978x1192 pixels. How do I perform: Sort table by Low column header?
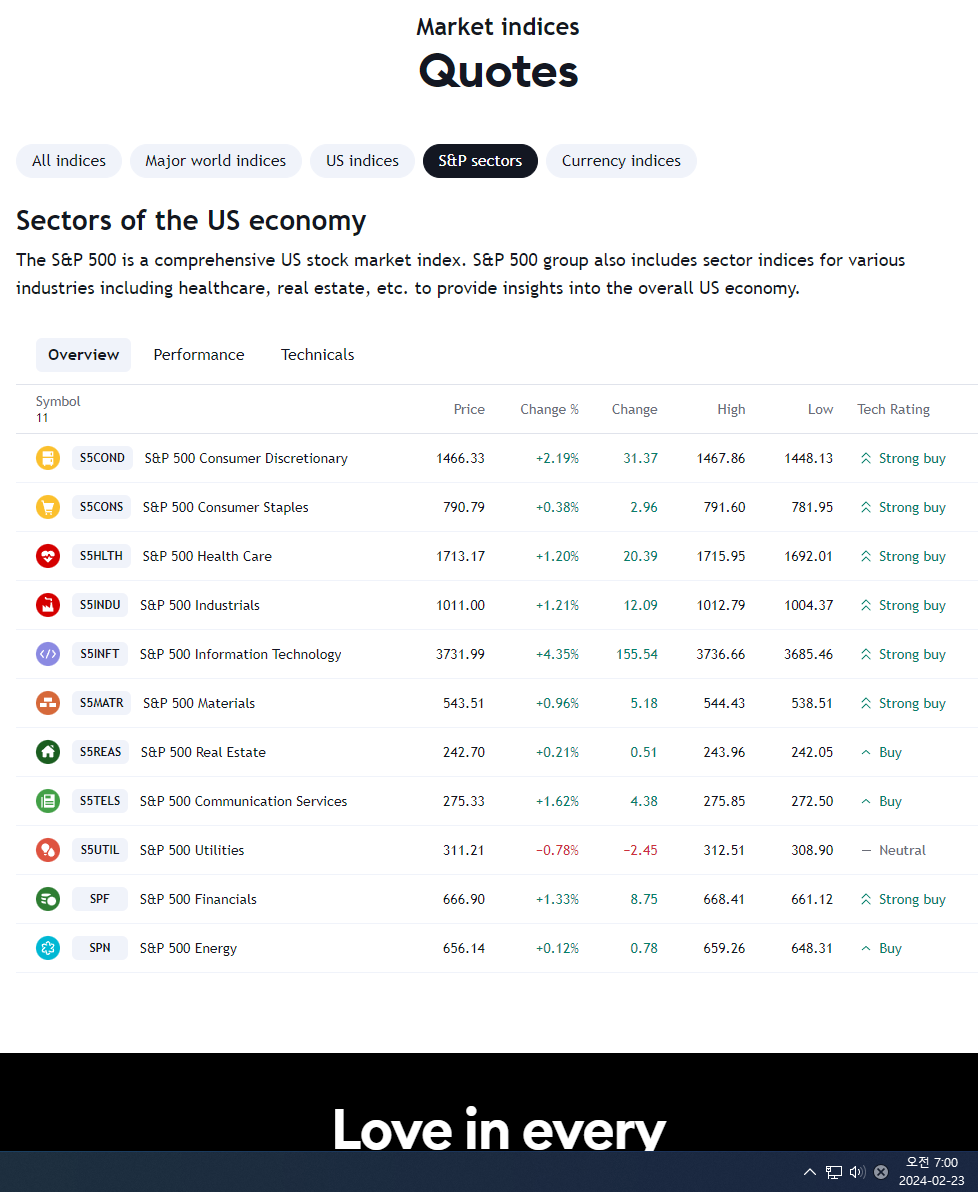(821, 409)
